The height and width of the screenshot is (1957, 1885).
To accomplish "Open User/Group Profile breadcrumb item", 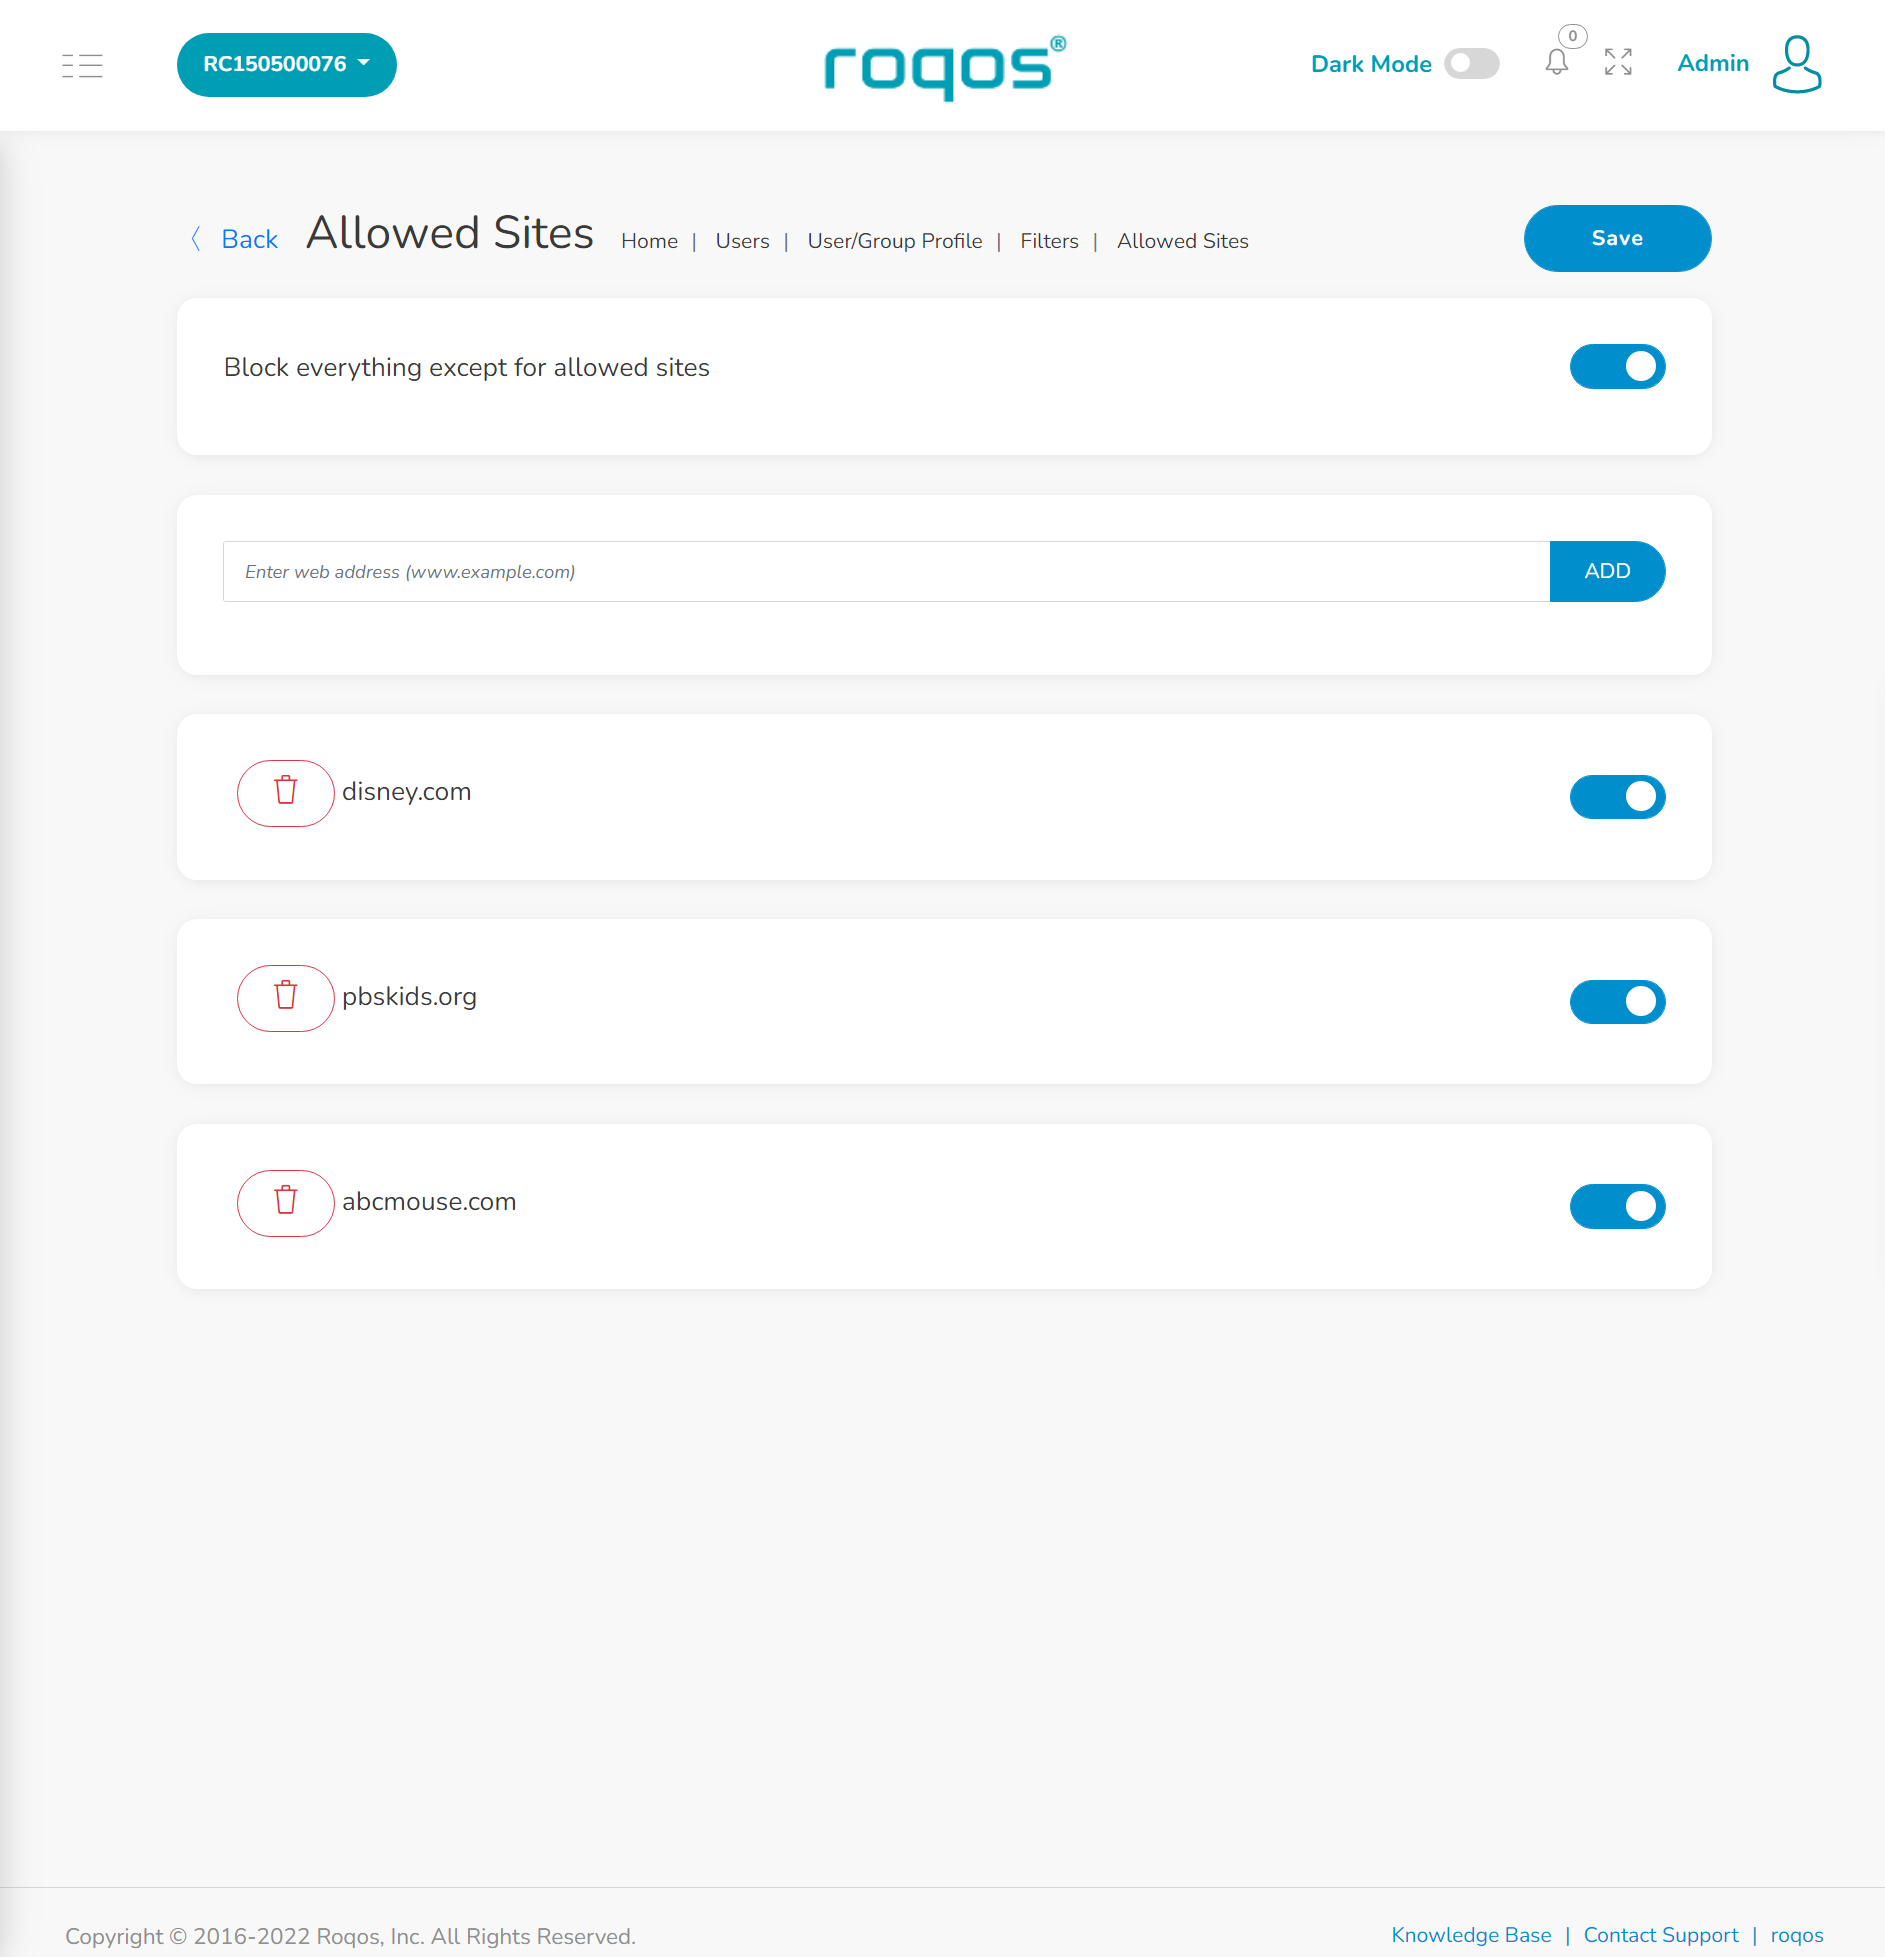I will pos(894,241).
